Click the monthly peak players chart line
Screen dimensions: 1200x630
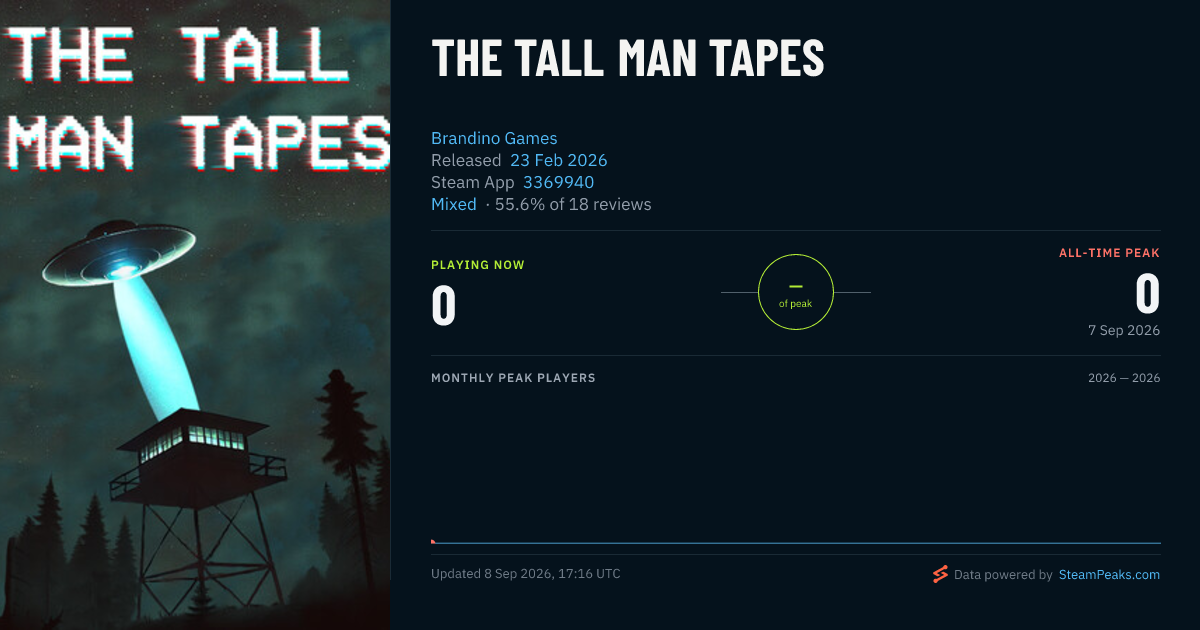click(796, 543)
